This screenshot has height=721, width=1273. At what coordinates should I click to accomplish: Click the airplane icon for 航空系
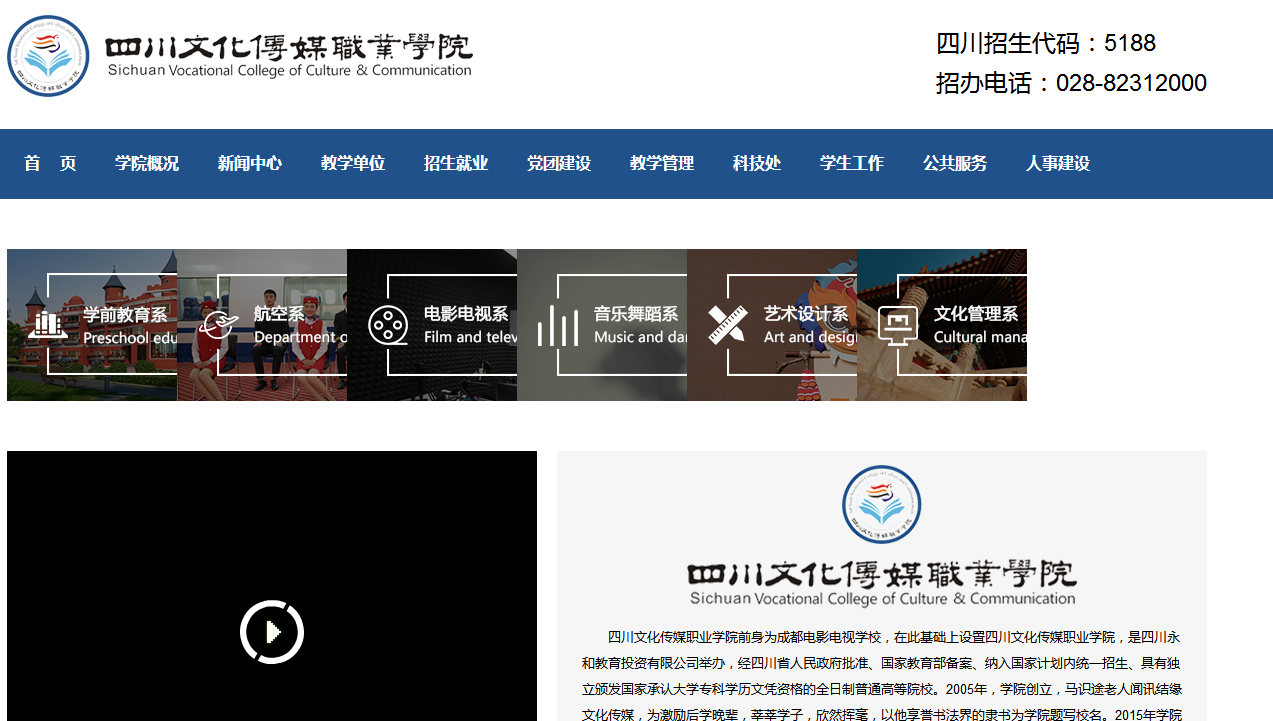tap(218, 324)
